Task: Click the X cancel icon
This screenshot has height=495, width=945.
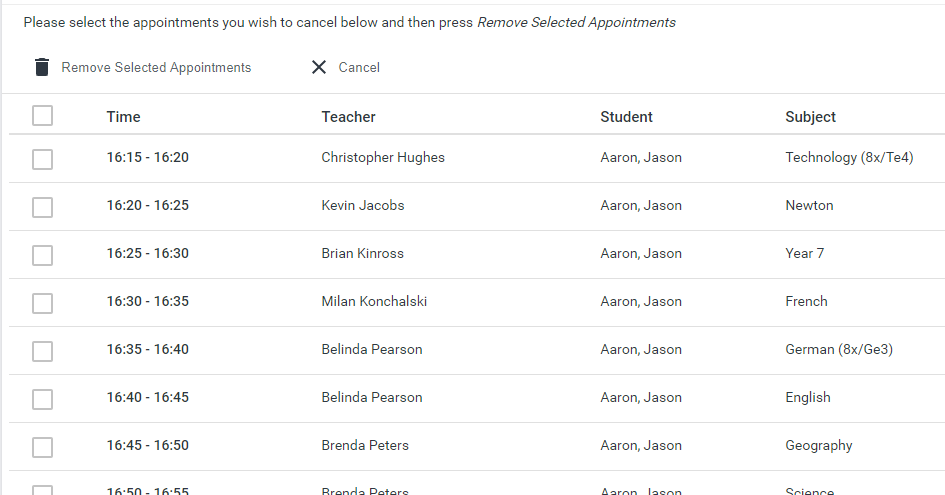Action: [319, 67]
